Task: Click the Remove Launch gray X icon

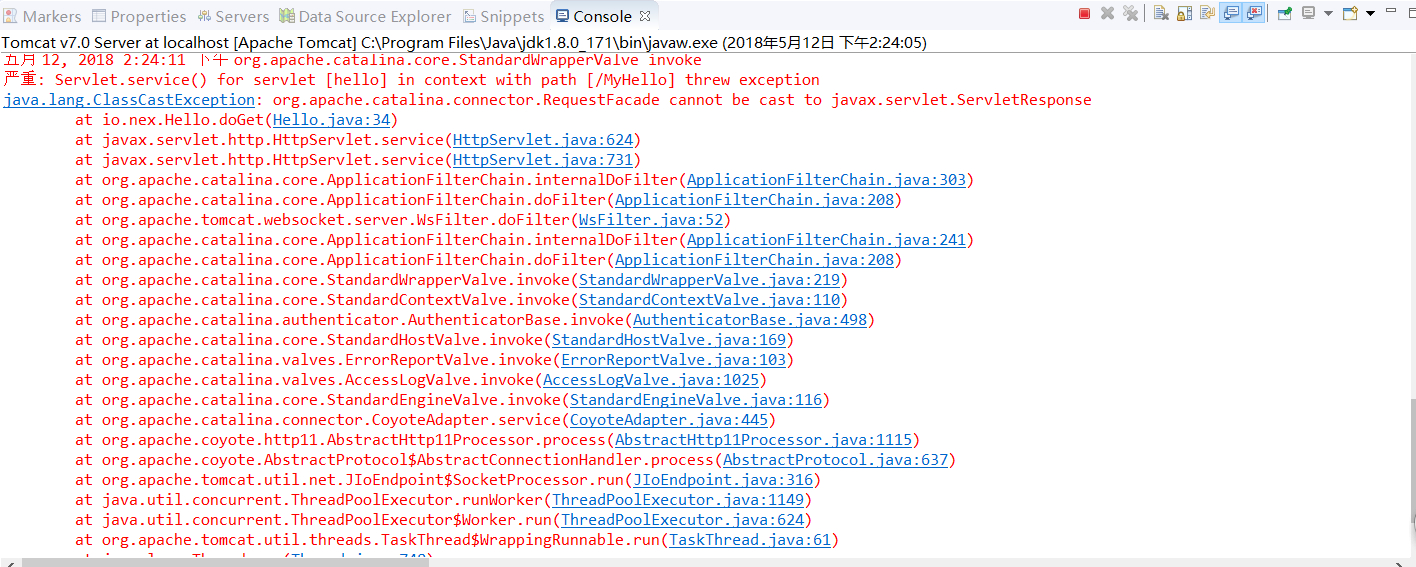Action: [1107, 13]
